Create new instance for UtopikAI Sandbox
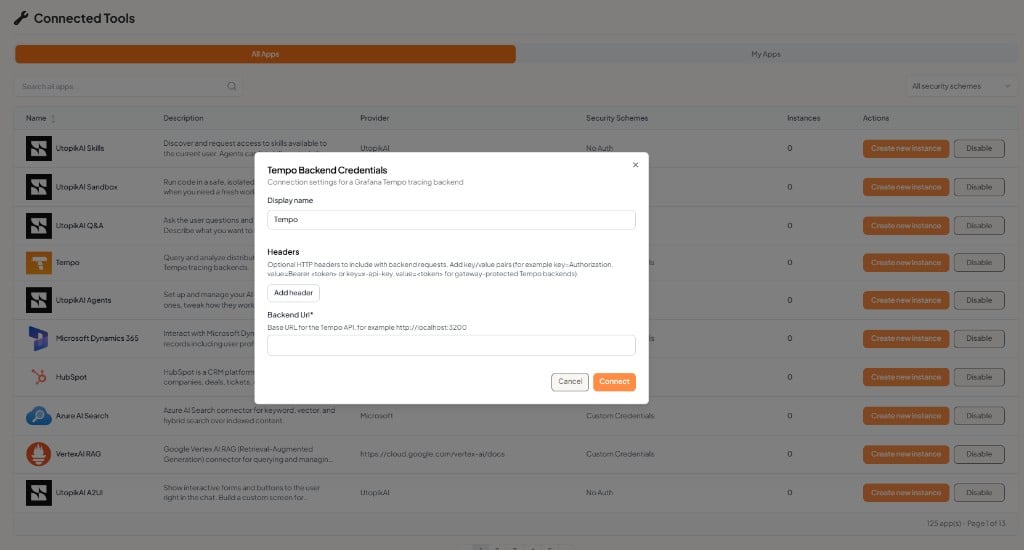 pos(906,187)
